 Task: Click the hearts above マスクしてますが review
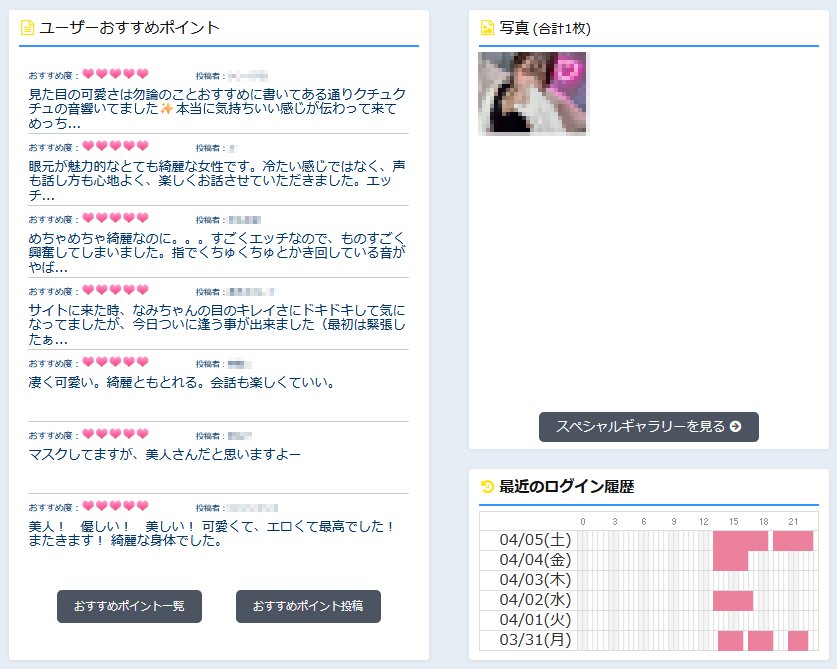(x=115, y=435)
